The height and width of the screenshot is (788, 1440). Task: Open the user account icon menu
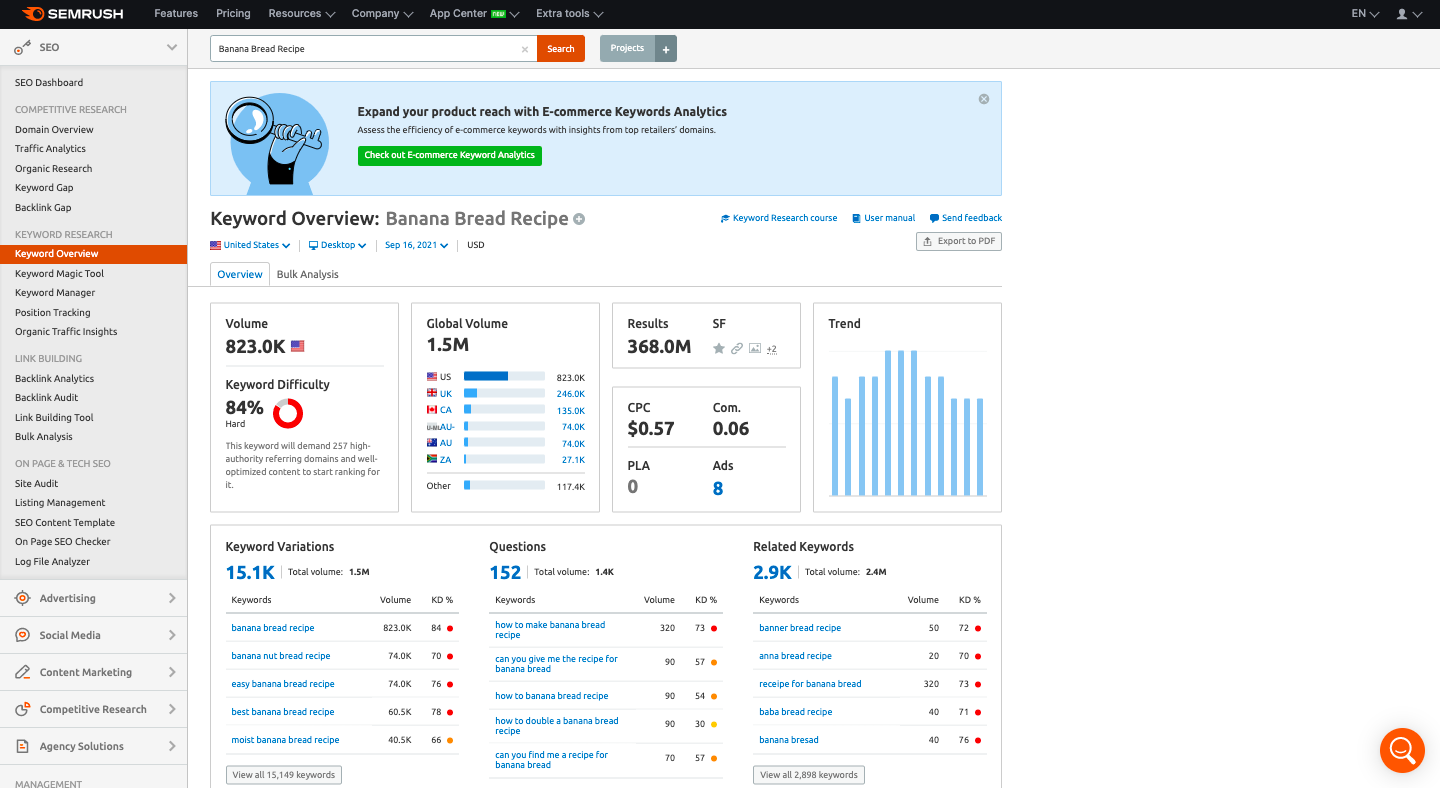[x=1408, y=14]
